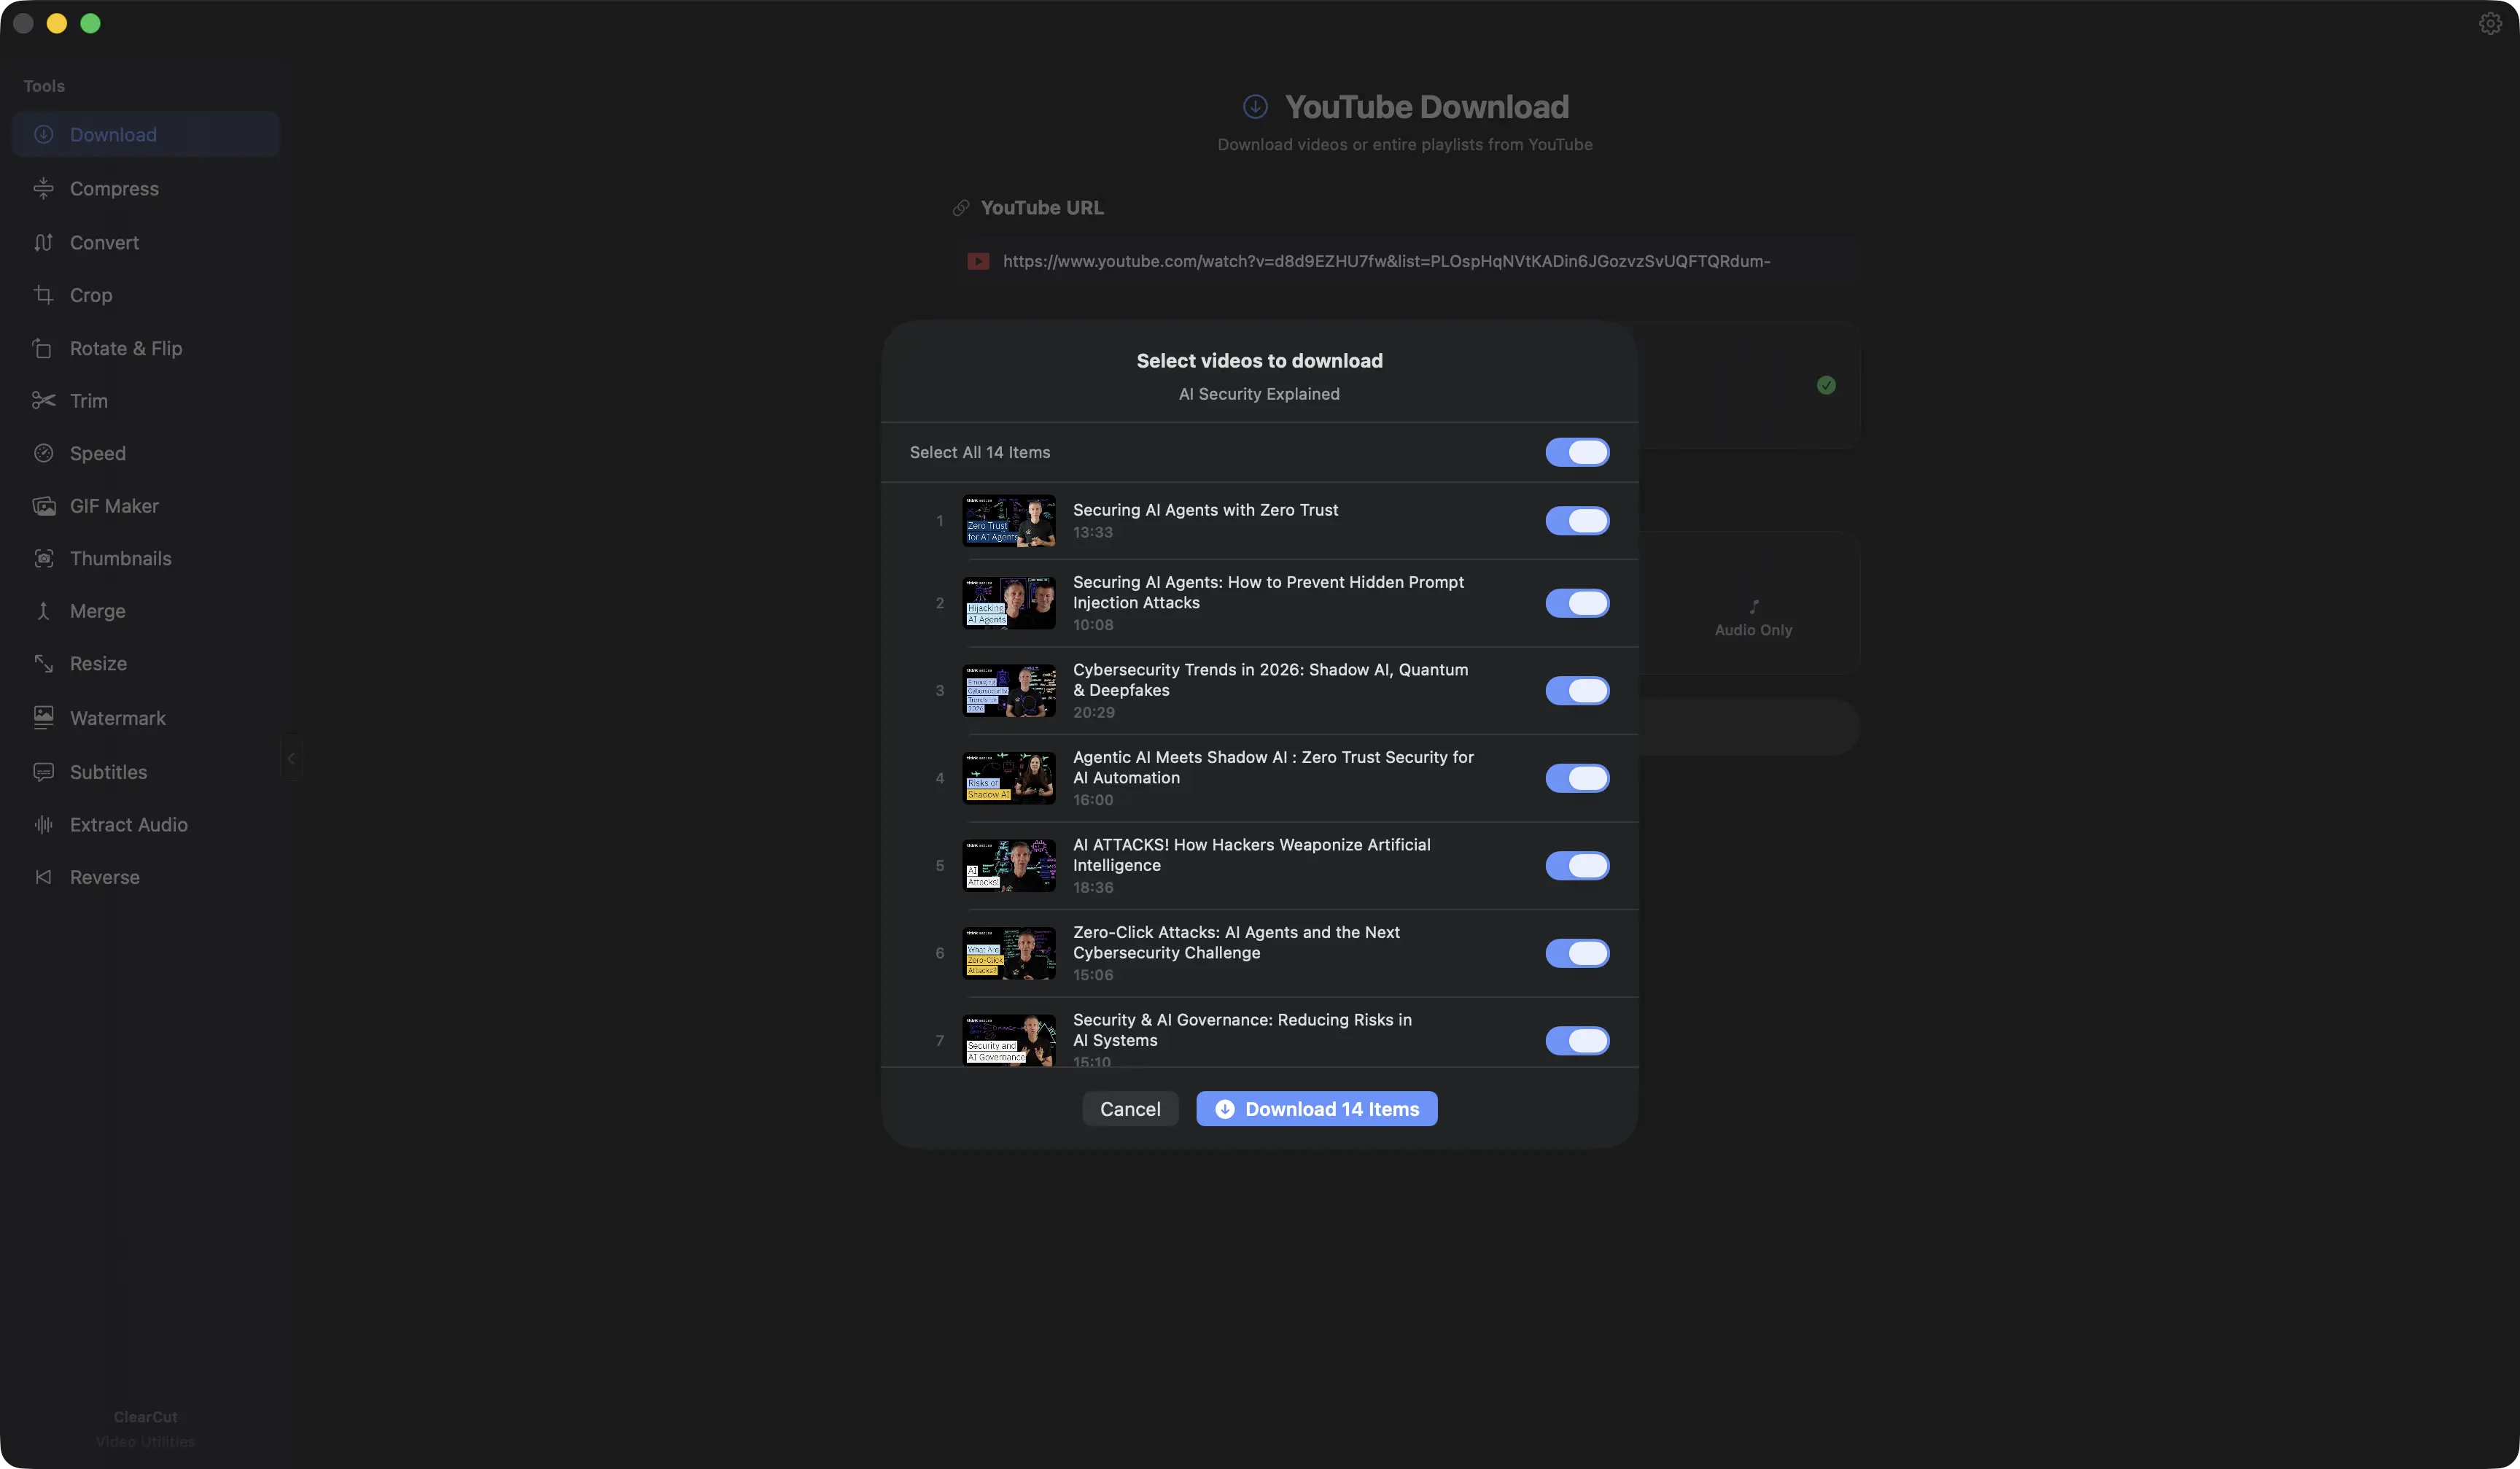This screenshot has width=2520, height=1469.
Task: Click the Cybersecurity Trends 2026 thumbnail
Action: point(1008,691)
